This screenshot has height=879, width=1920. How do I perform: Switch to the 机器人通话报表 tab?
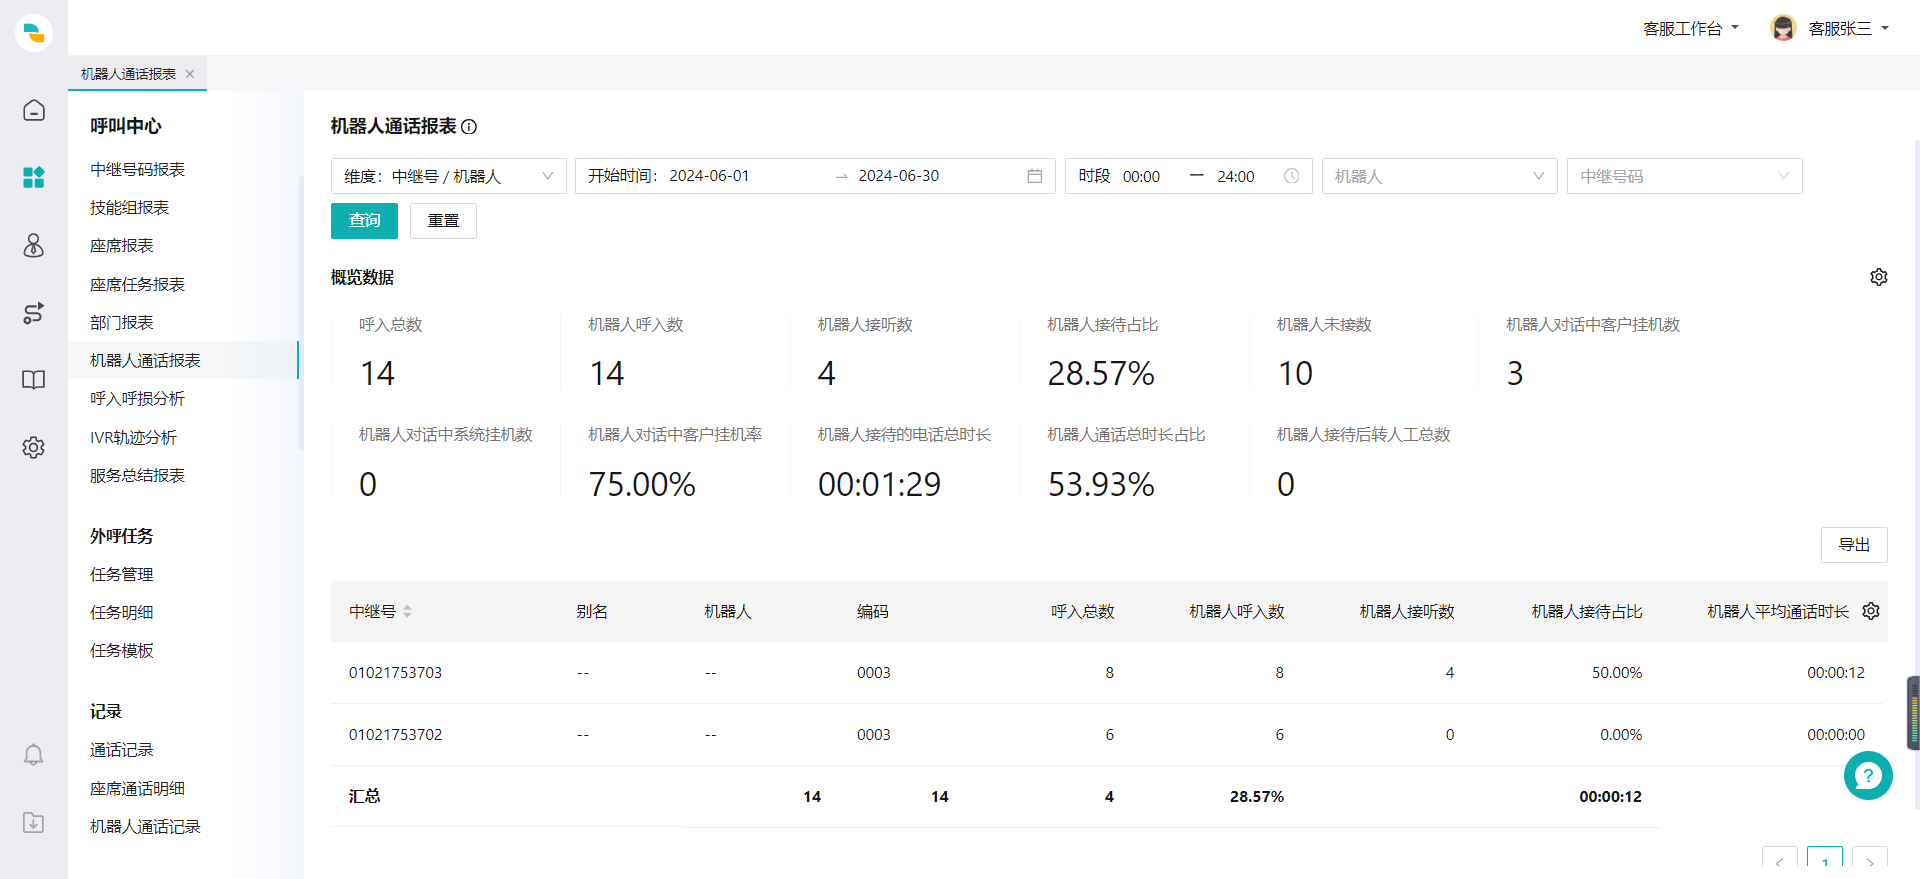(x=129, y=74)
